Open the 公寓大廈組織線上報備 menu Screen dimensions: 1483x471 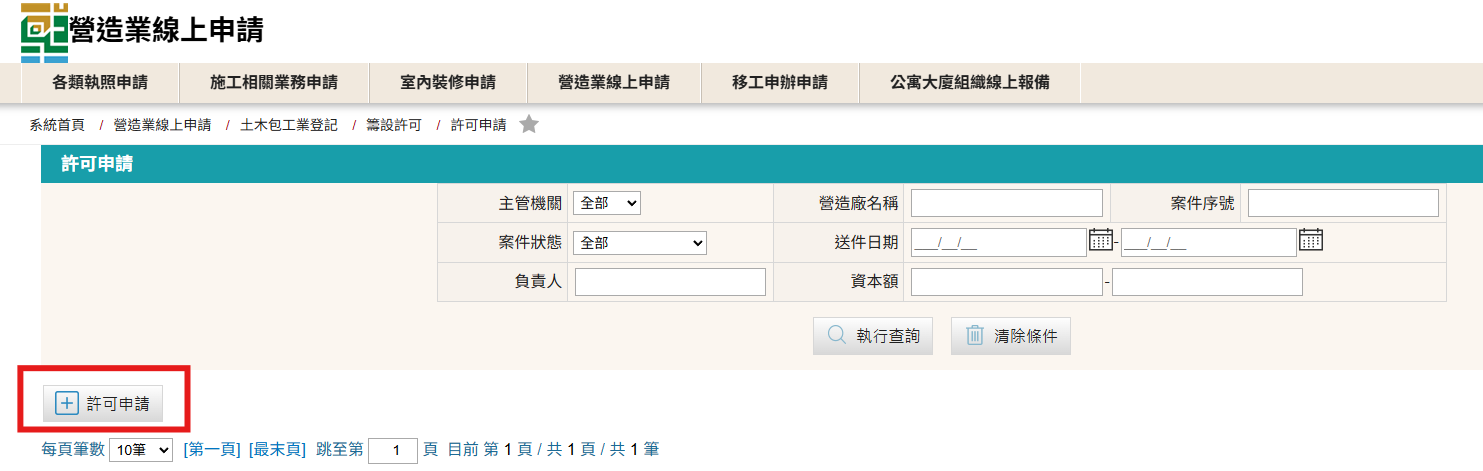(x=970, y=83)
